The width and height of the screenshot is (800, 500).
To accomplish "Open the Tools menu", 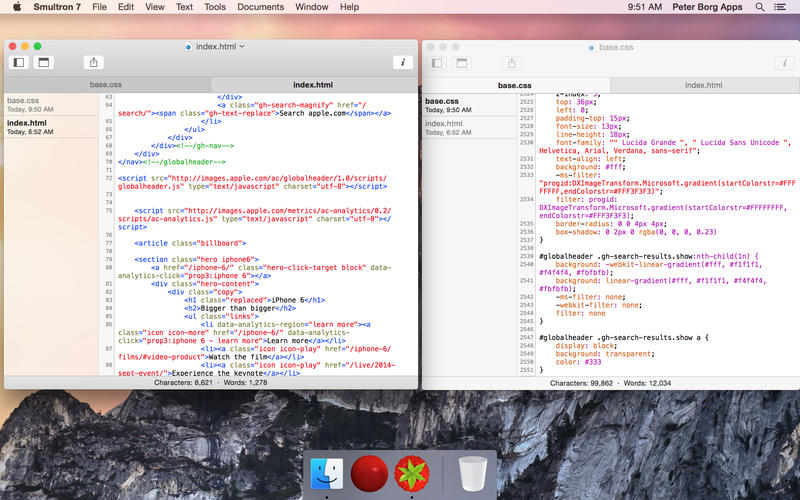I will tap(215, 7).
